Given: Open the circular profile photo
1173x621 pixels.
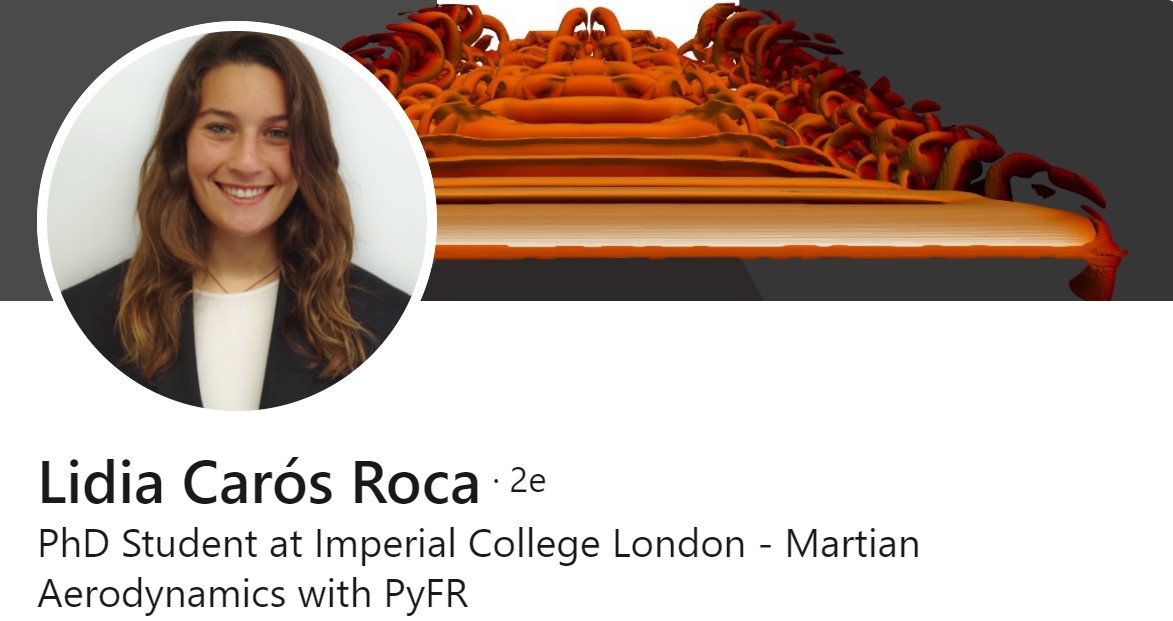Looking at the screenshot, I should (x=237, y=219).
